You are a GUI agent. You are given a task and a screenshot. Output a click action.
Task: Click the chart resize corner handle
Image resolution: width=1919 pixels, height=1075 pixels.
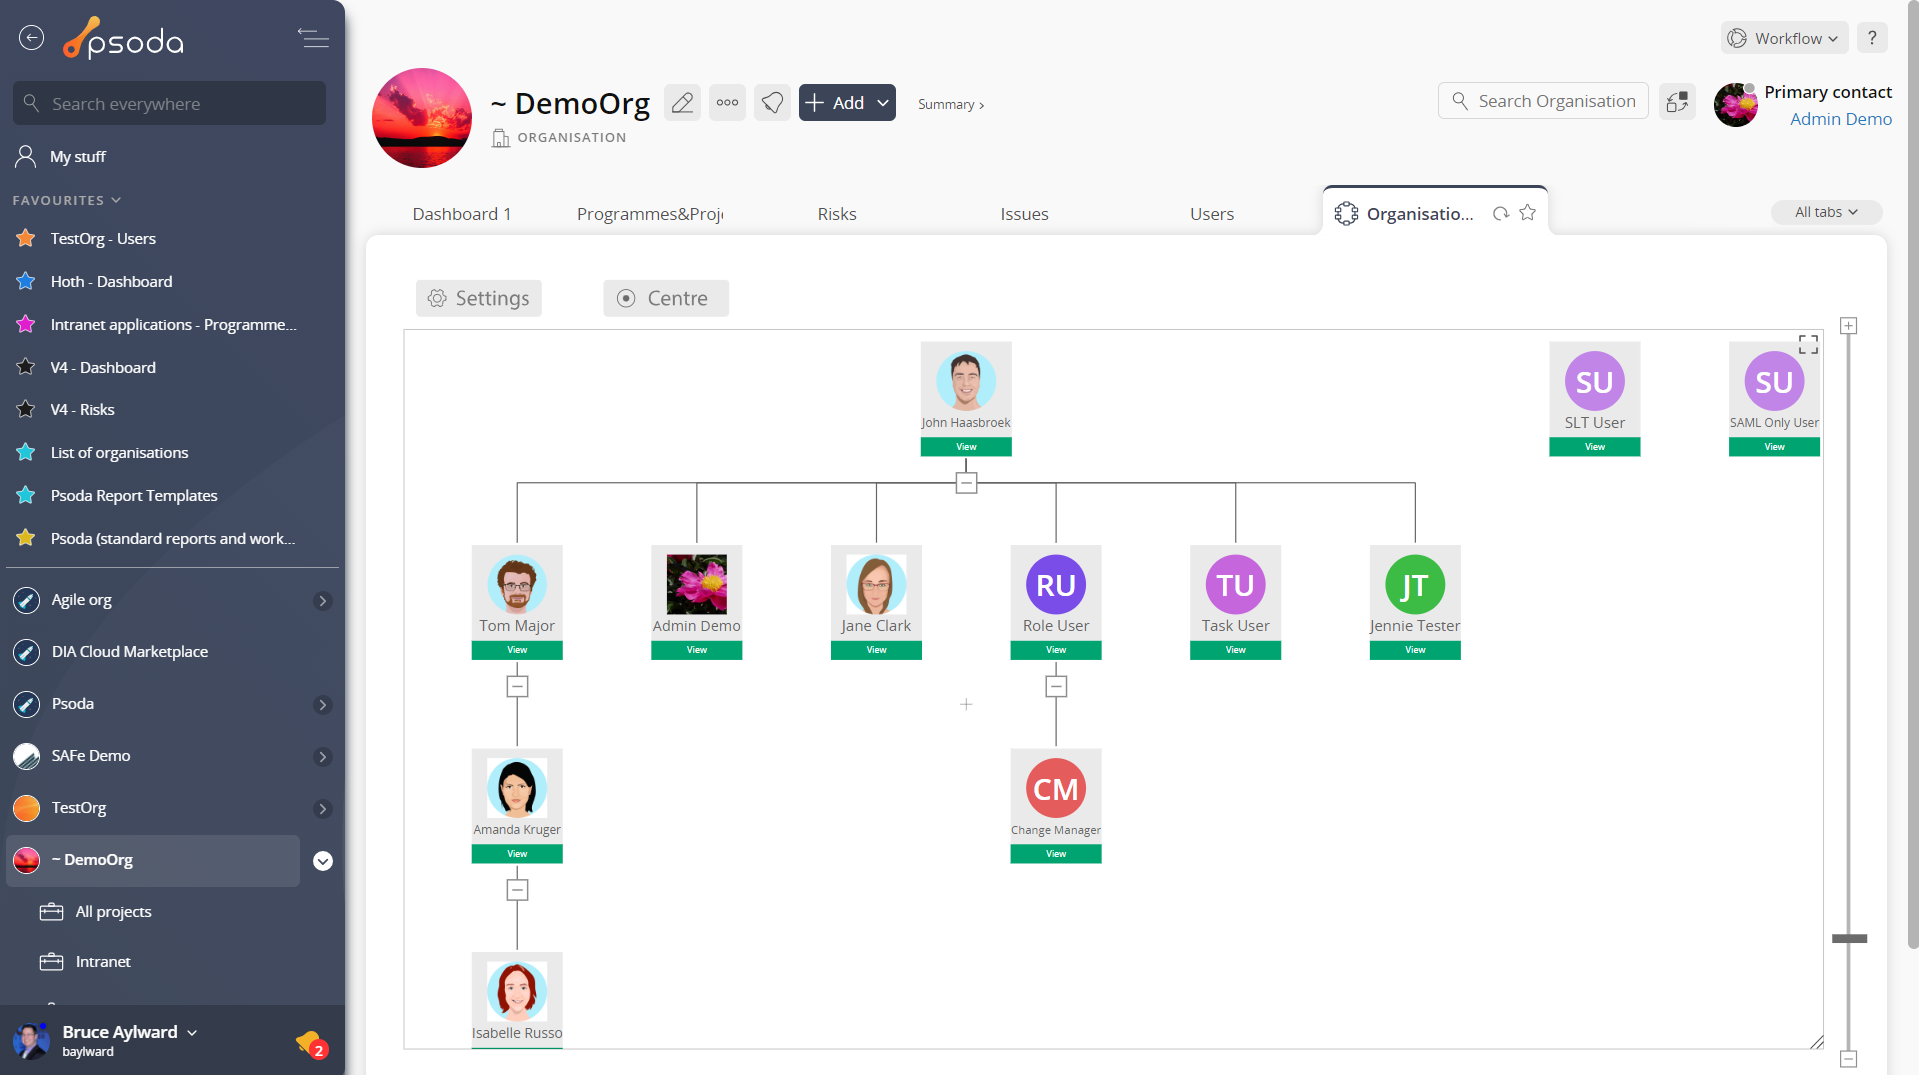pyautogui.click(x=1816, y=1042)
